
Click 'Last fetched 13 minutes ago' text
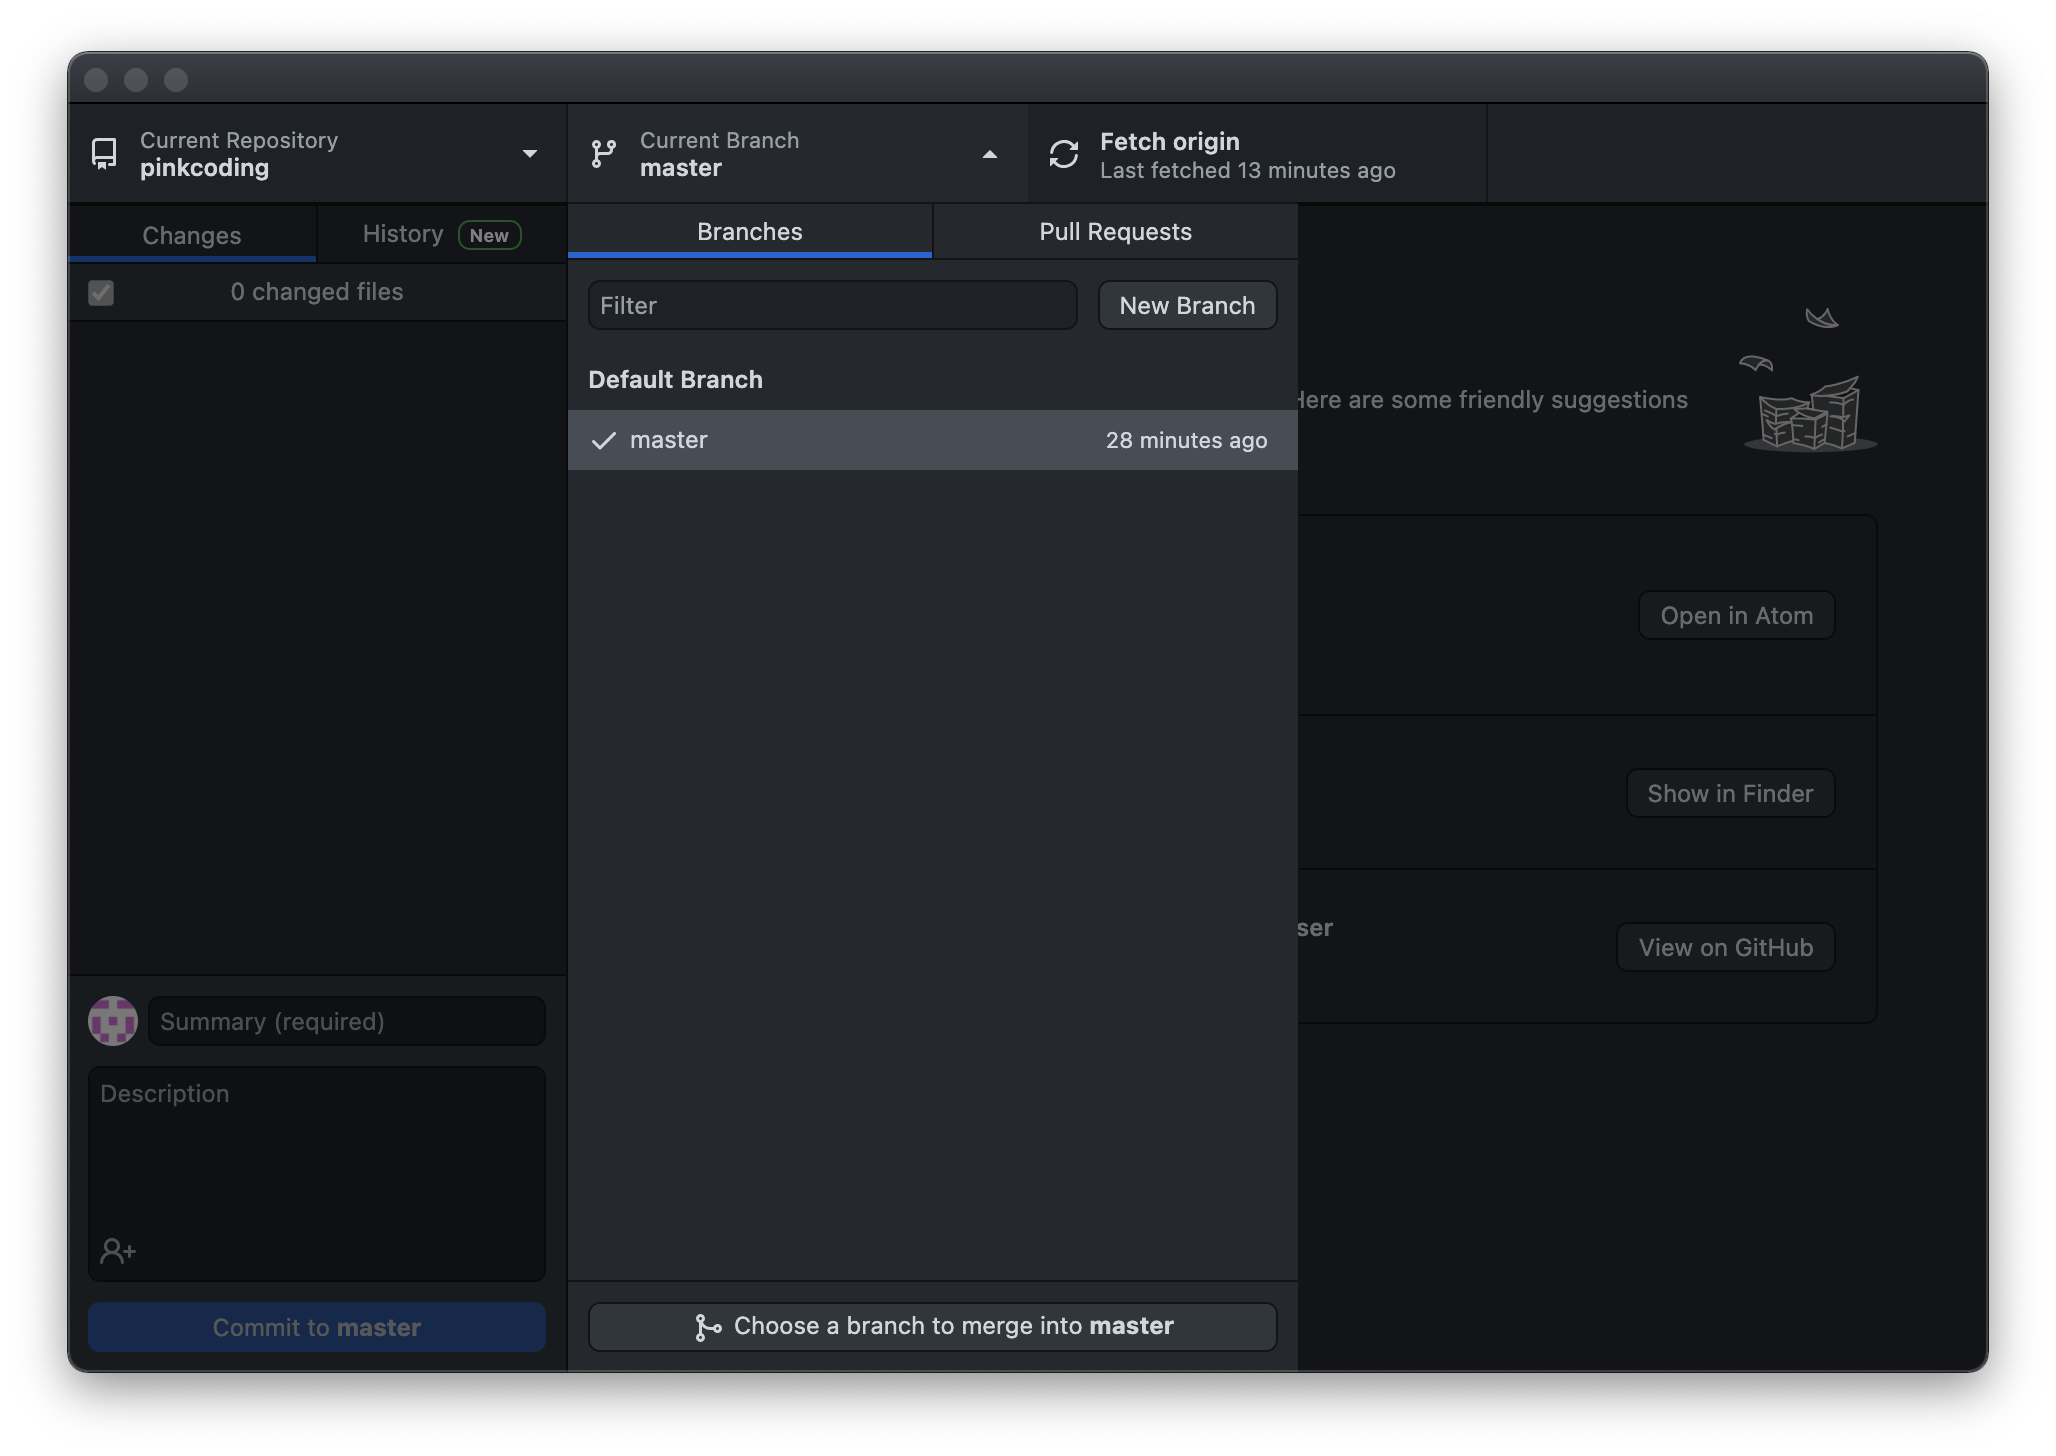(x=1247, y=170)
